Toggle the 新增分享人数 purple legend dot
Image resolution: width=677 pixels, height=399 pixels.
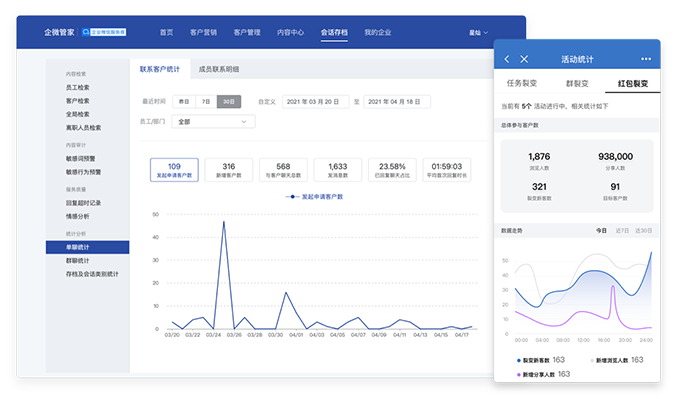[519, 374]
